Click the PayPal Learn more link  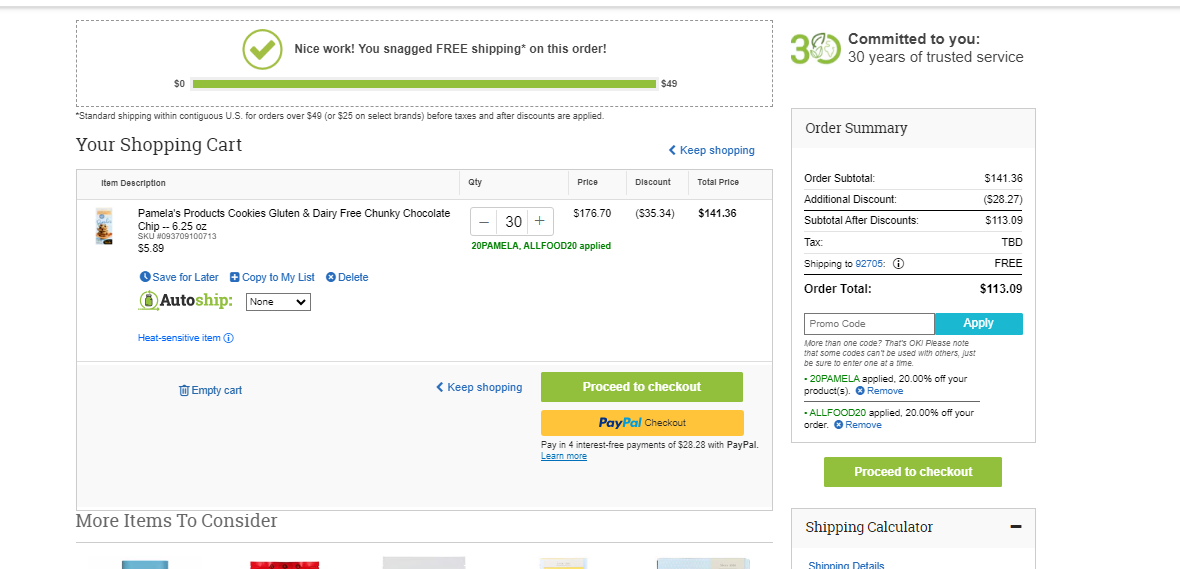tap(564, 456)
